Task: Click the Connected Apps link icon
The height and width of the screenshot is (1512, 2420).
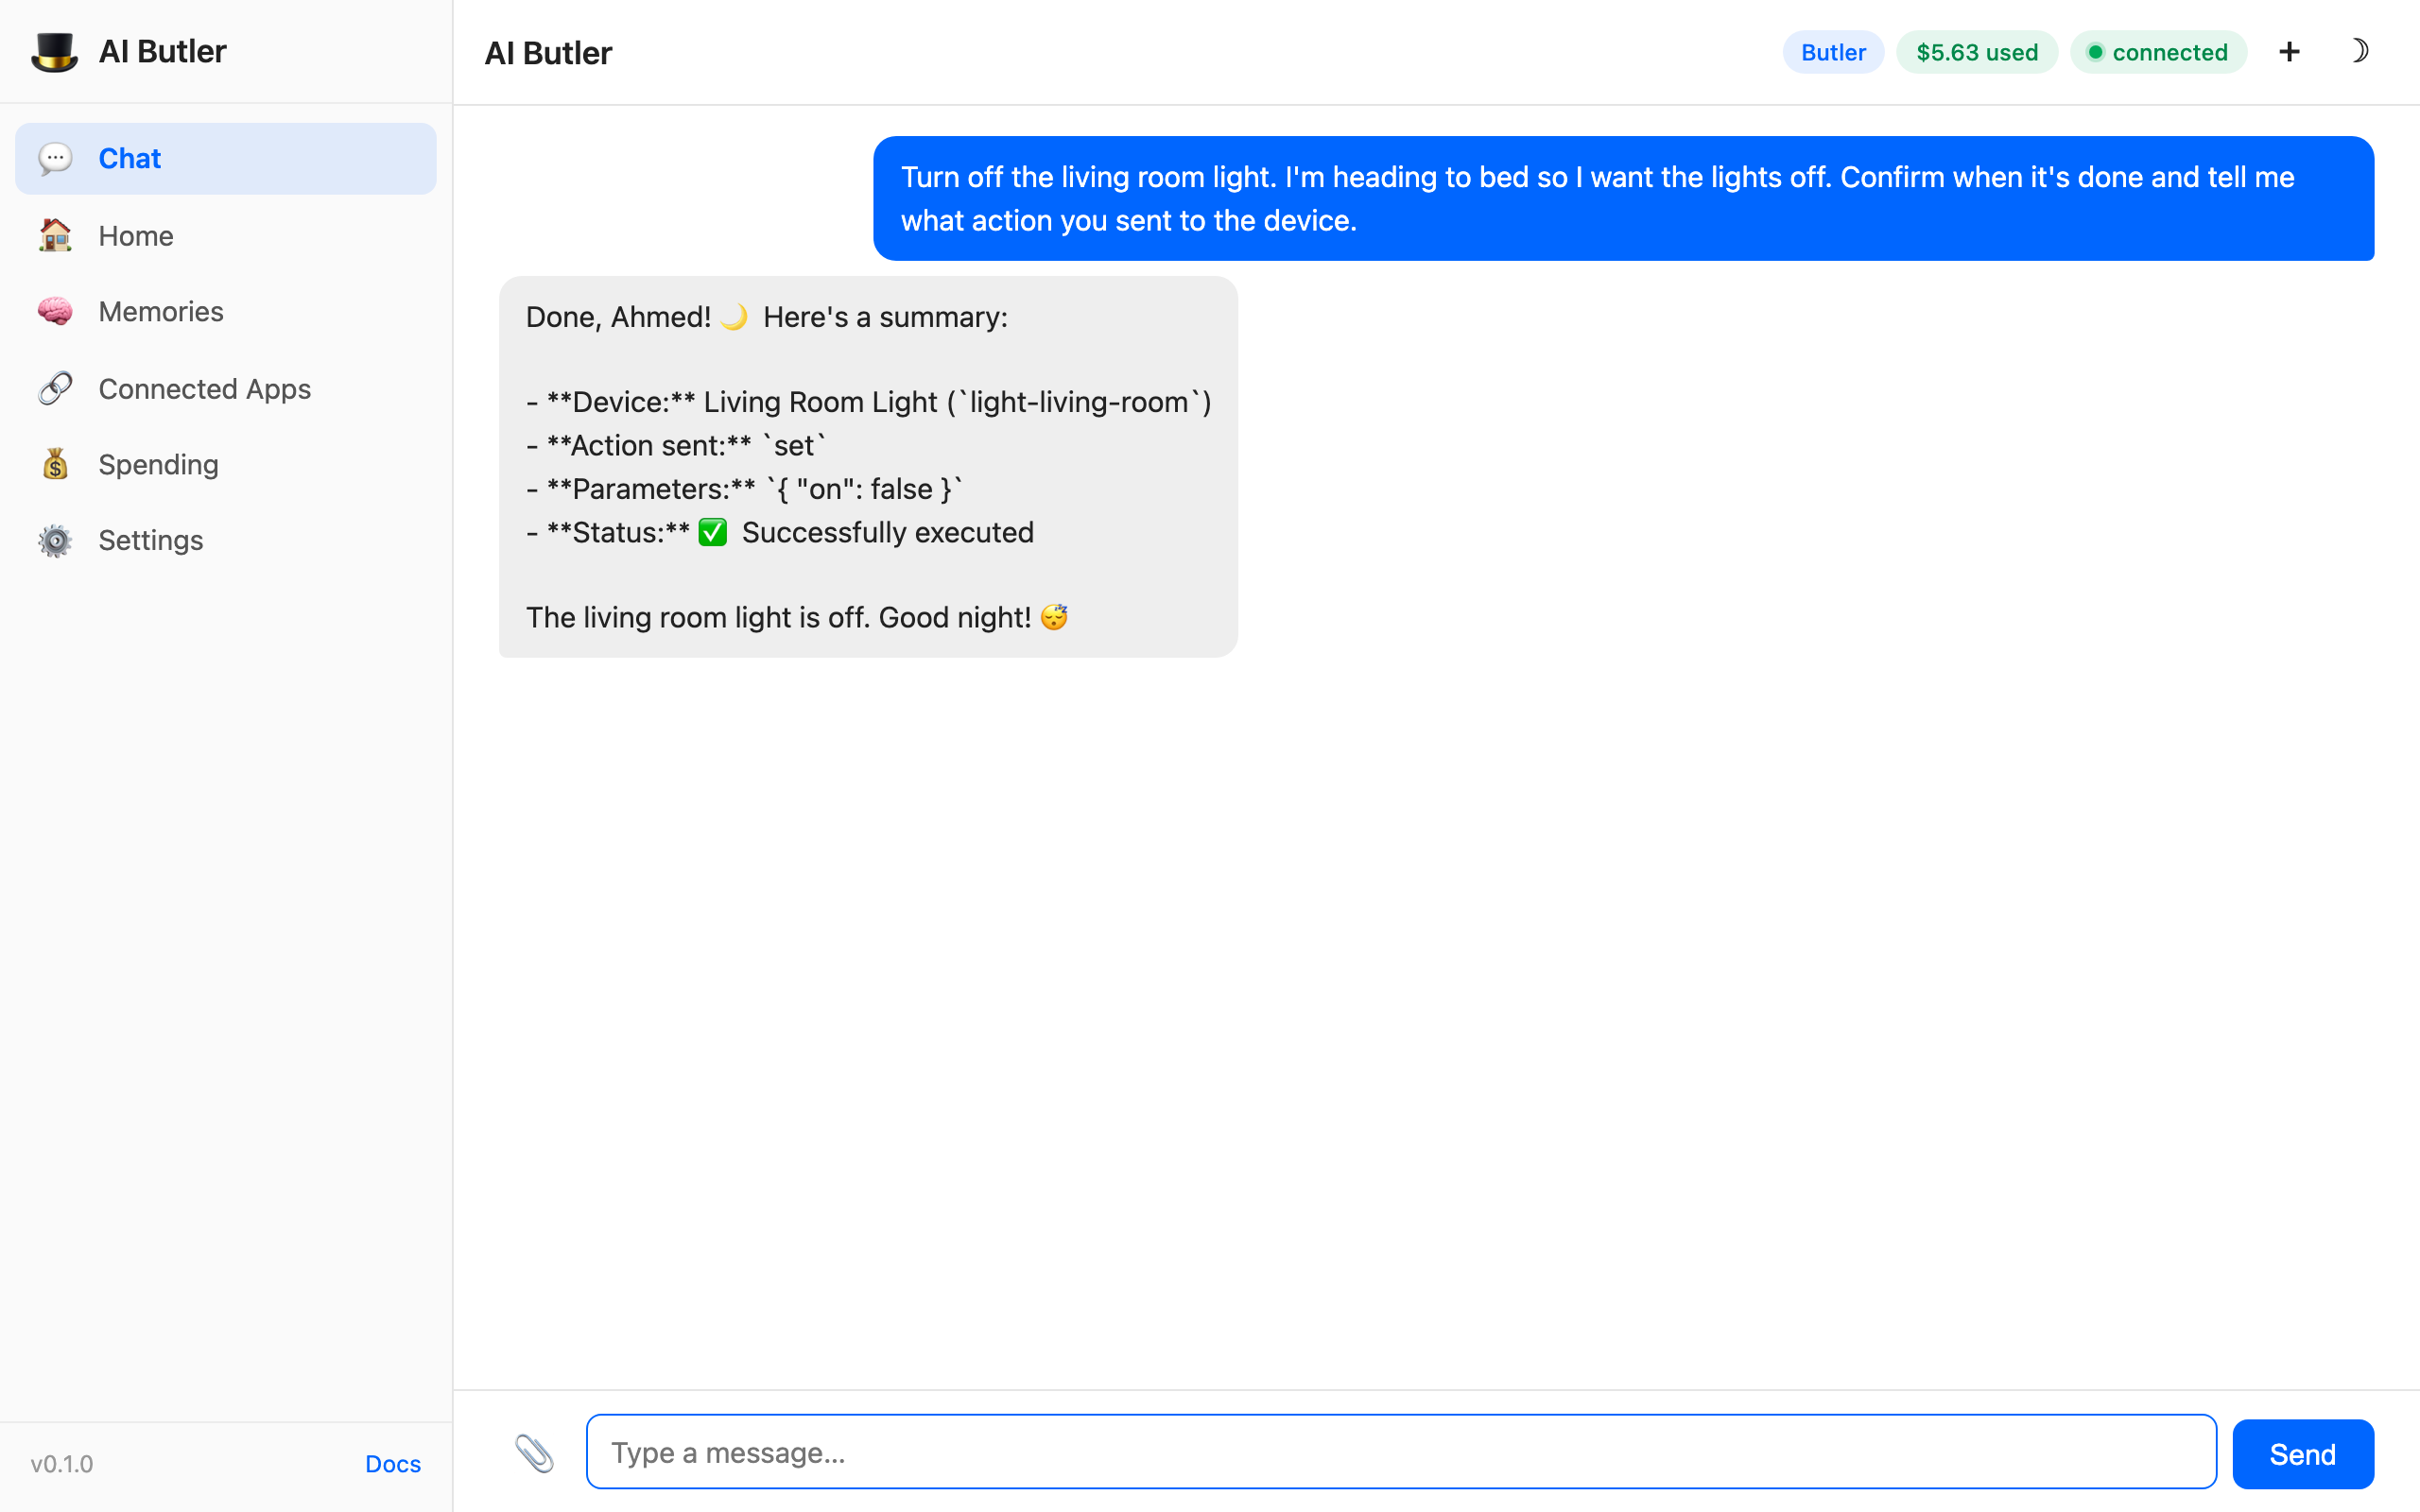Action: pyautogui.click(x=55, y=388)
